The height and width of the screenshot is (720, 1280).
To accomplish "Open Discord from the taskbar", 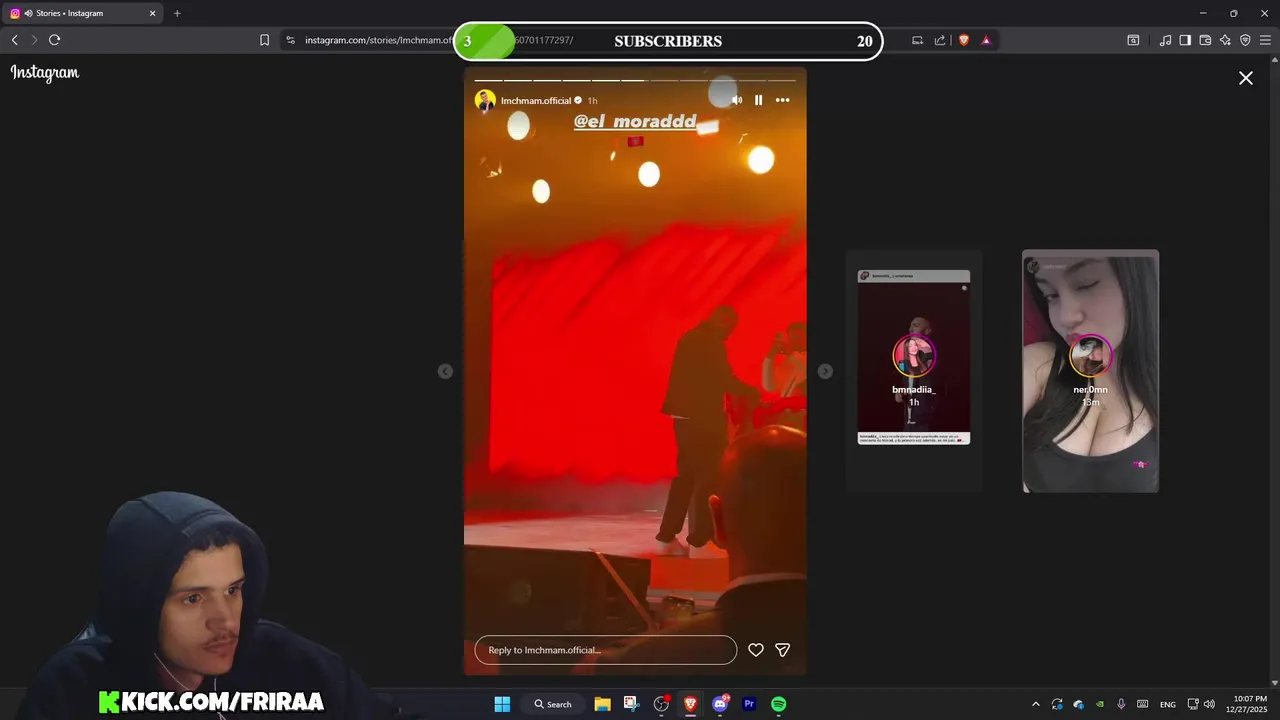I will (720, 704).
